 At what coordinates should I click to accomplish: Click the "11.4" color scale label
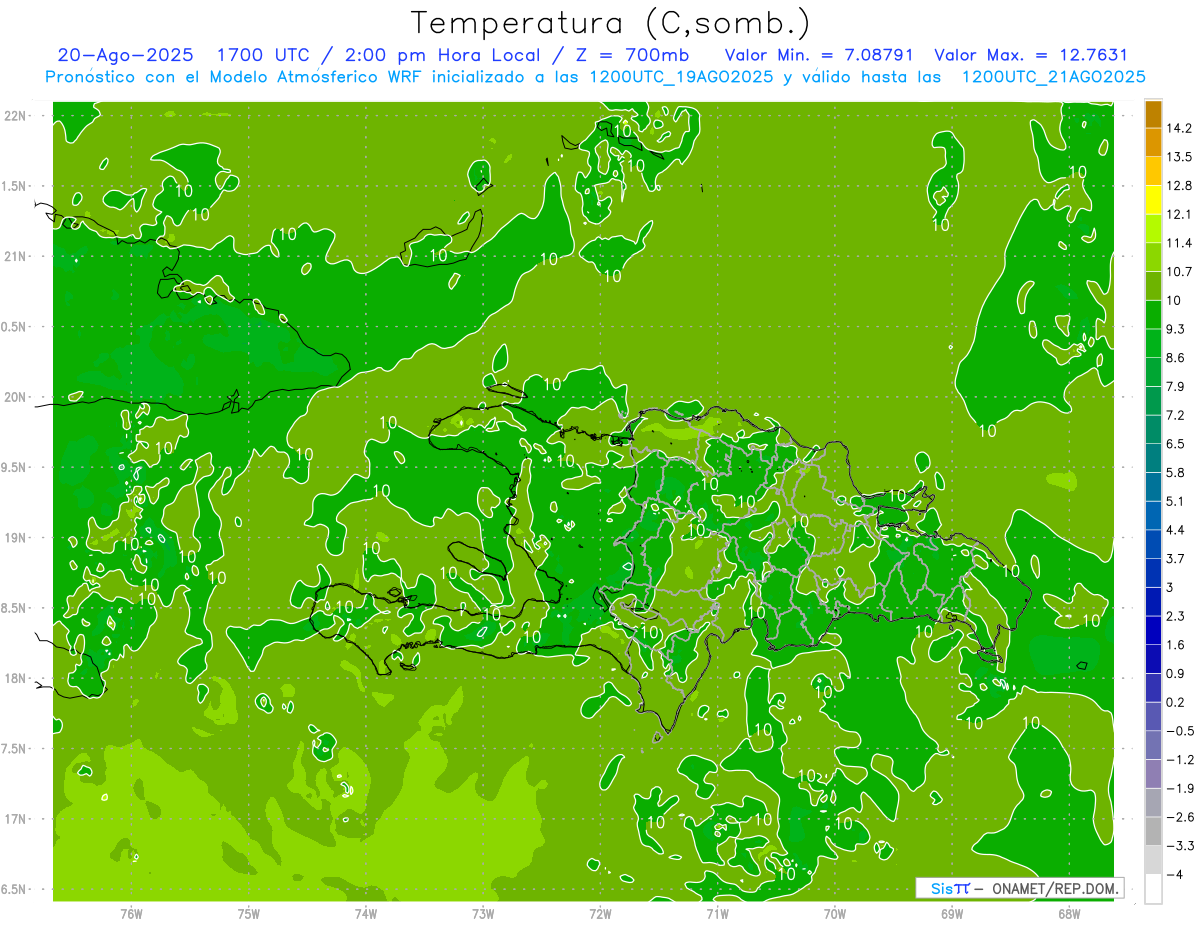click(1179, 243)
